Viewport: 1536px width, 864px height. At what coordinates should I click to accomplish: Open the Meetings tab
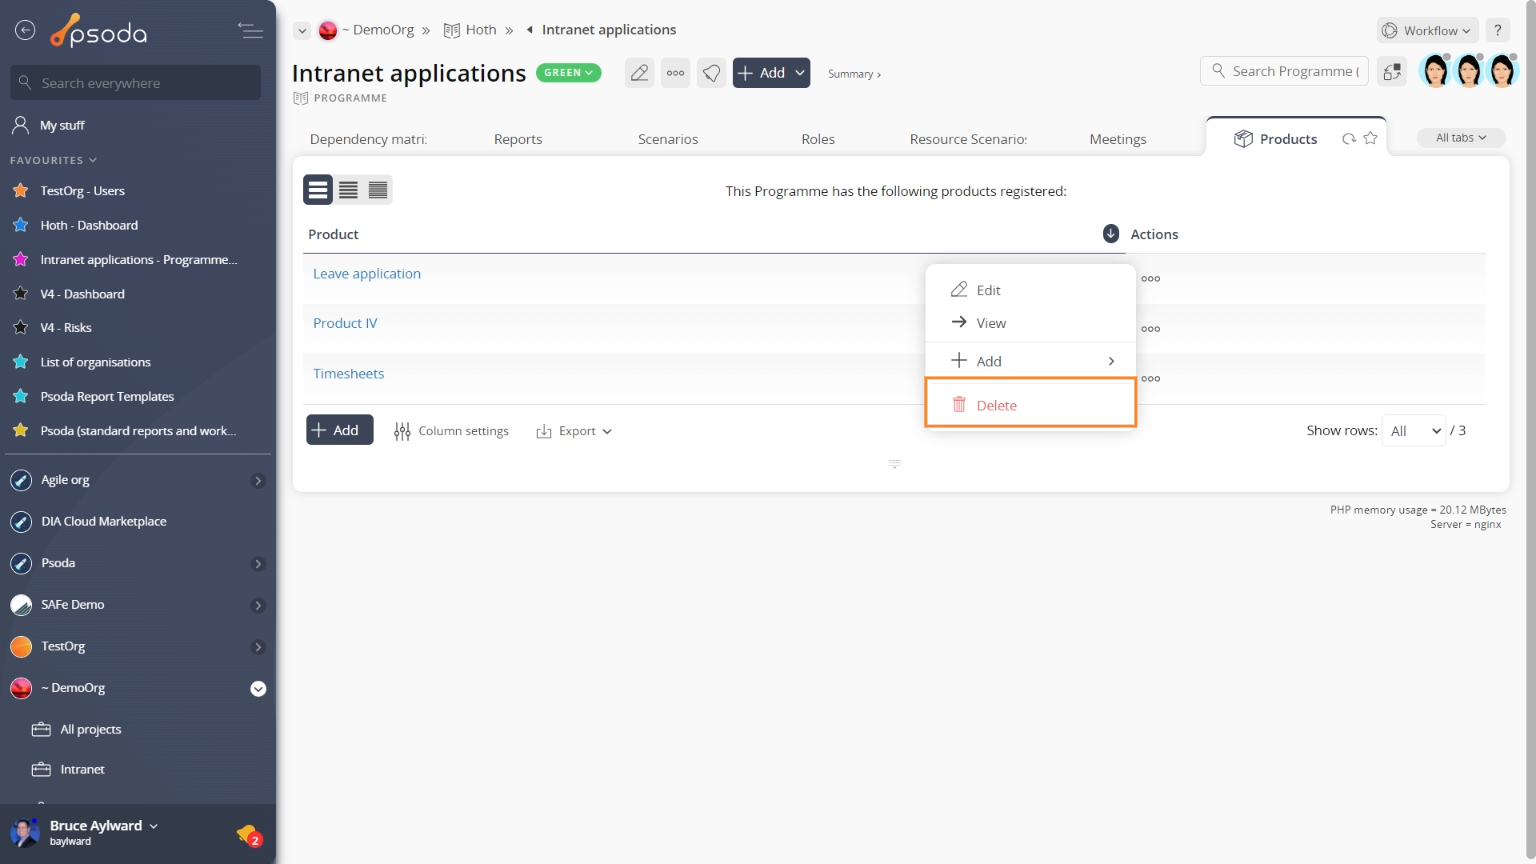[1117, 139]
